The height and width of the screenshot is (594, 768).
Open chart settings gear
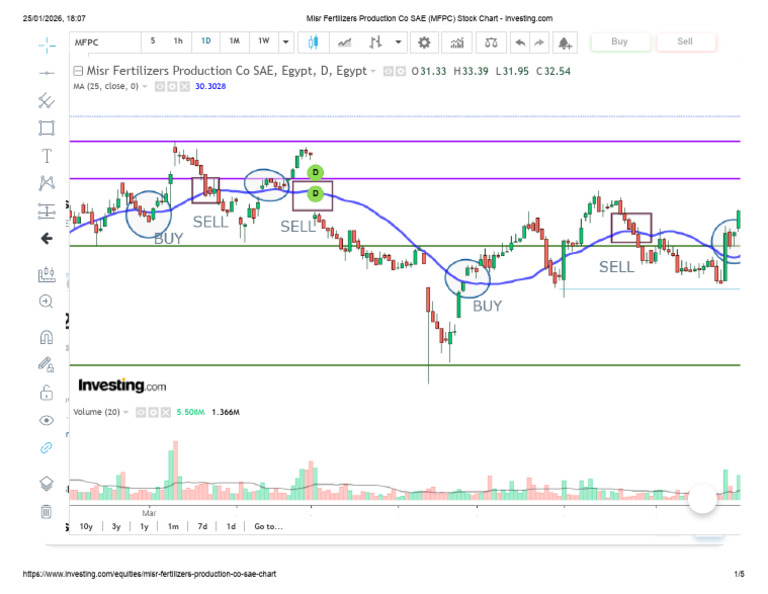[x=424, y=43]
